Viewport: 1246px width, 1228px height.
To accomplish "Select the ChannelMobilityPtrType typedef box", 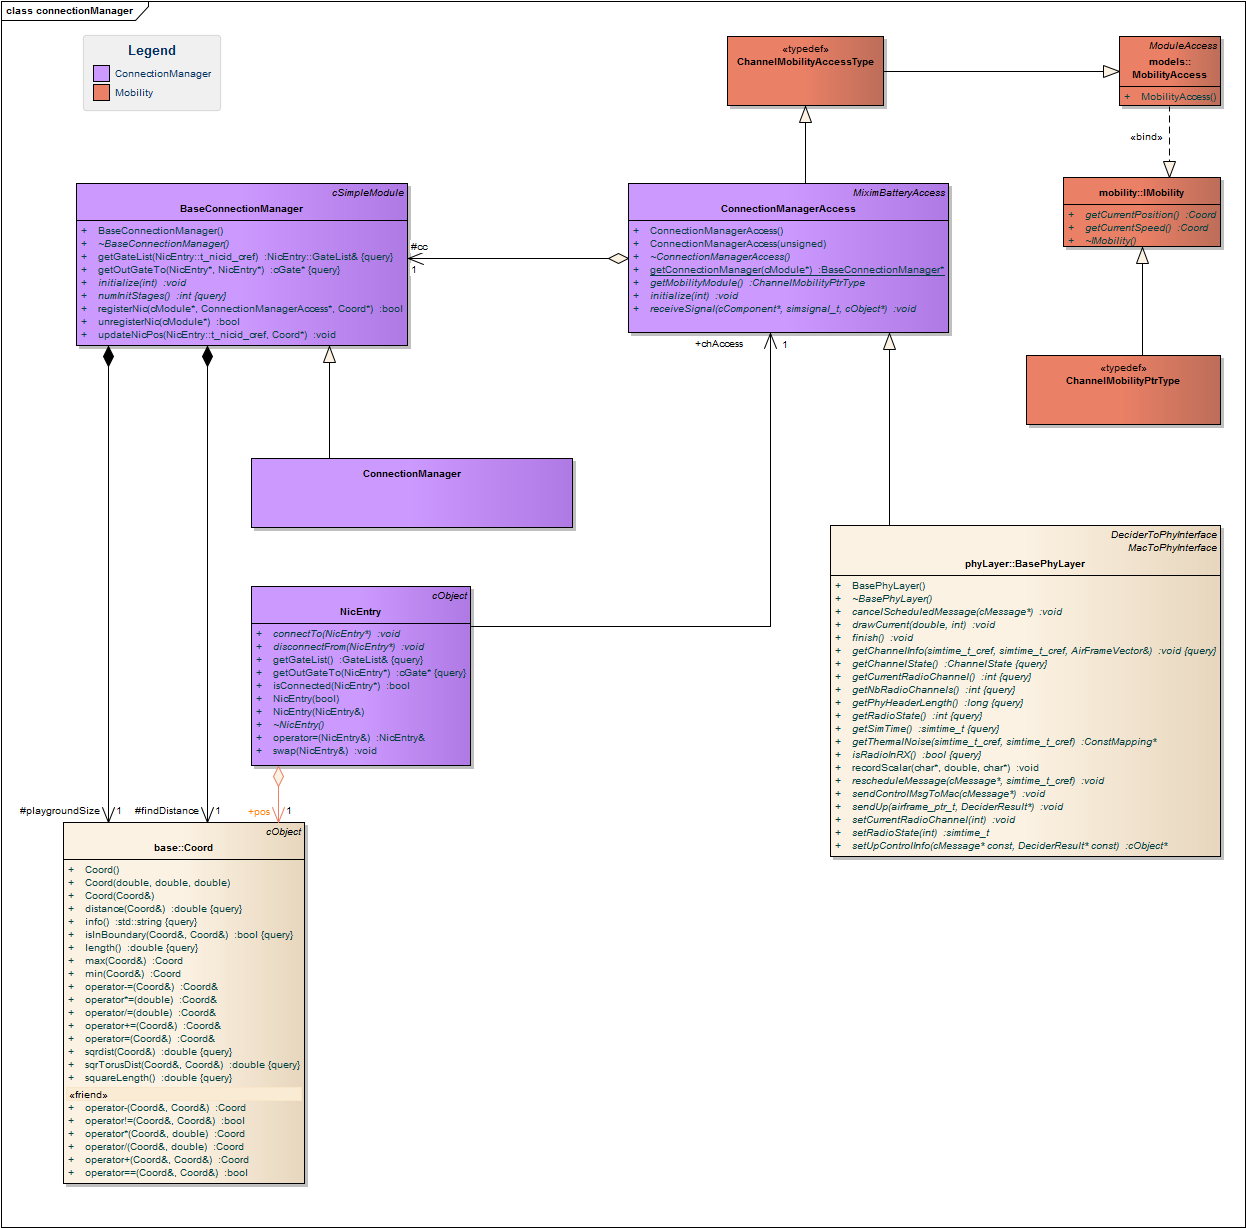I will (1123, 390).
